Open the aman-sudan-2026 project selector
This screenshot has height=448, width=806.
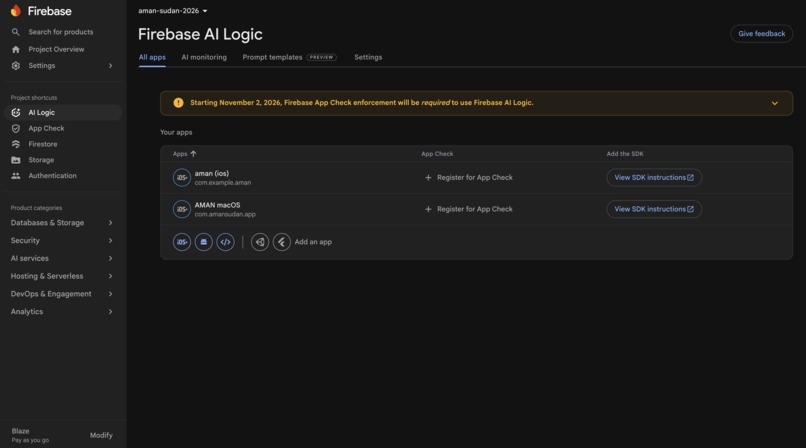pos(173,11)
